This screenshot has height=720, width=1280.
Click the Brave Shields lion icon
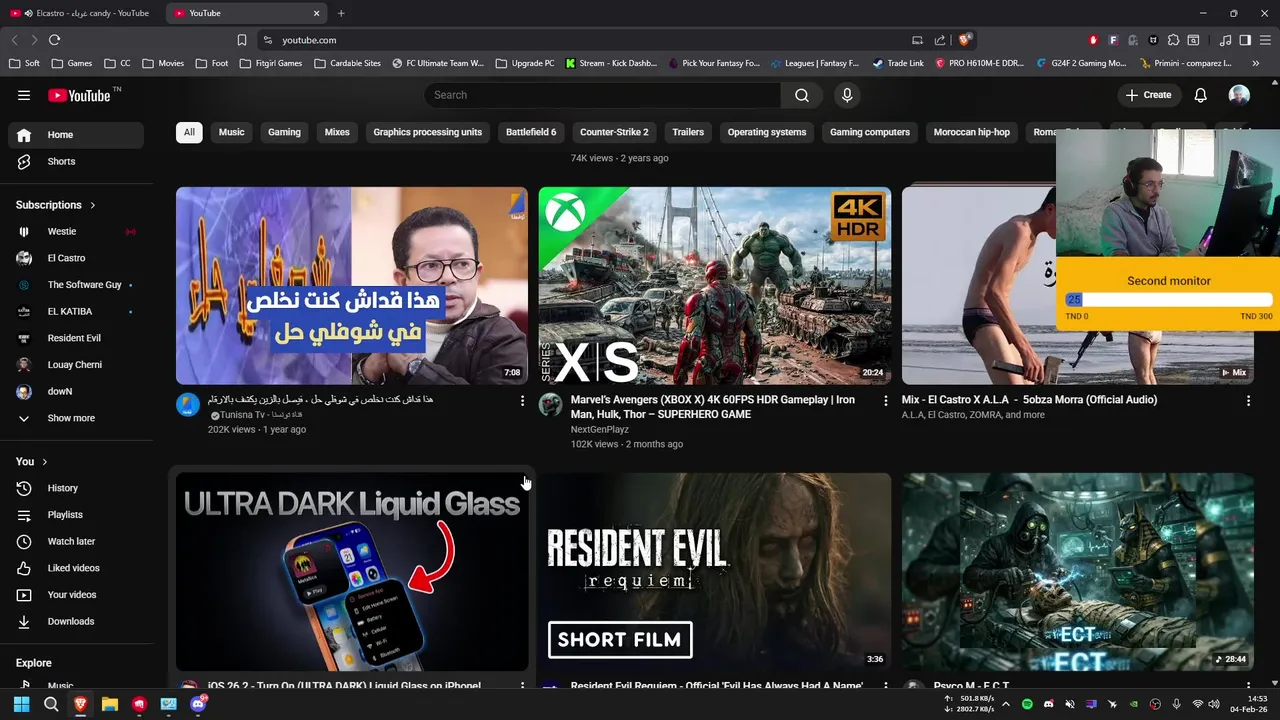[x=964, y=40]
